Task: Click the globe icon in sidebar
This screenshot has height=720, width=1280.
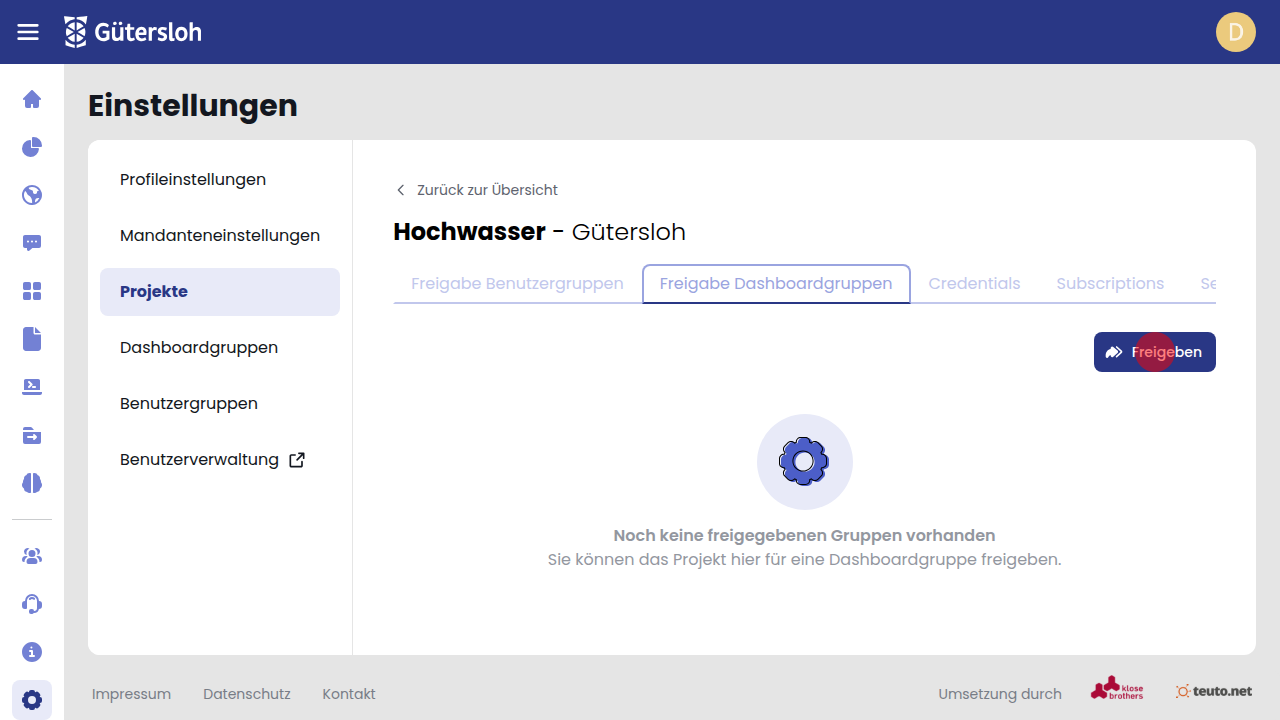Action: [x=32, y=195]
